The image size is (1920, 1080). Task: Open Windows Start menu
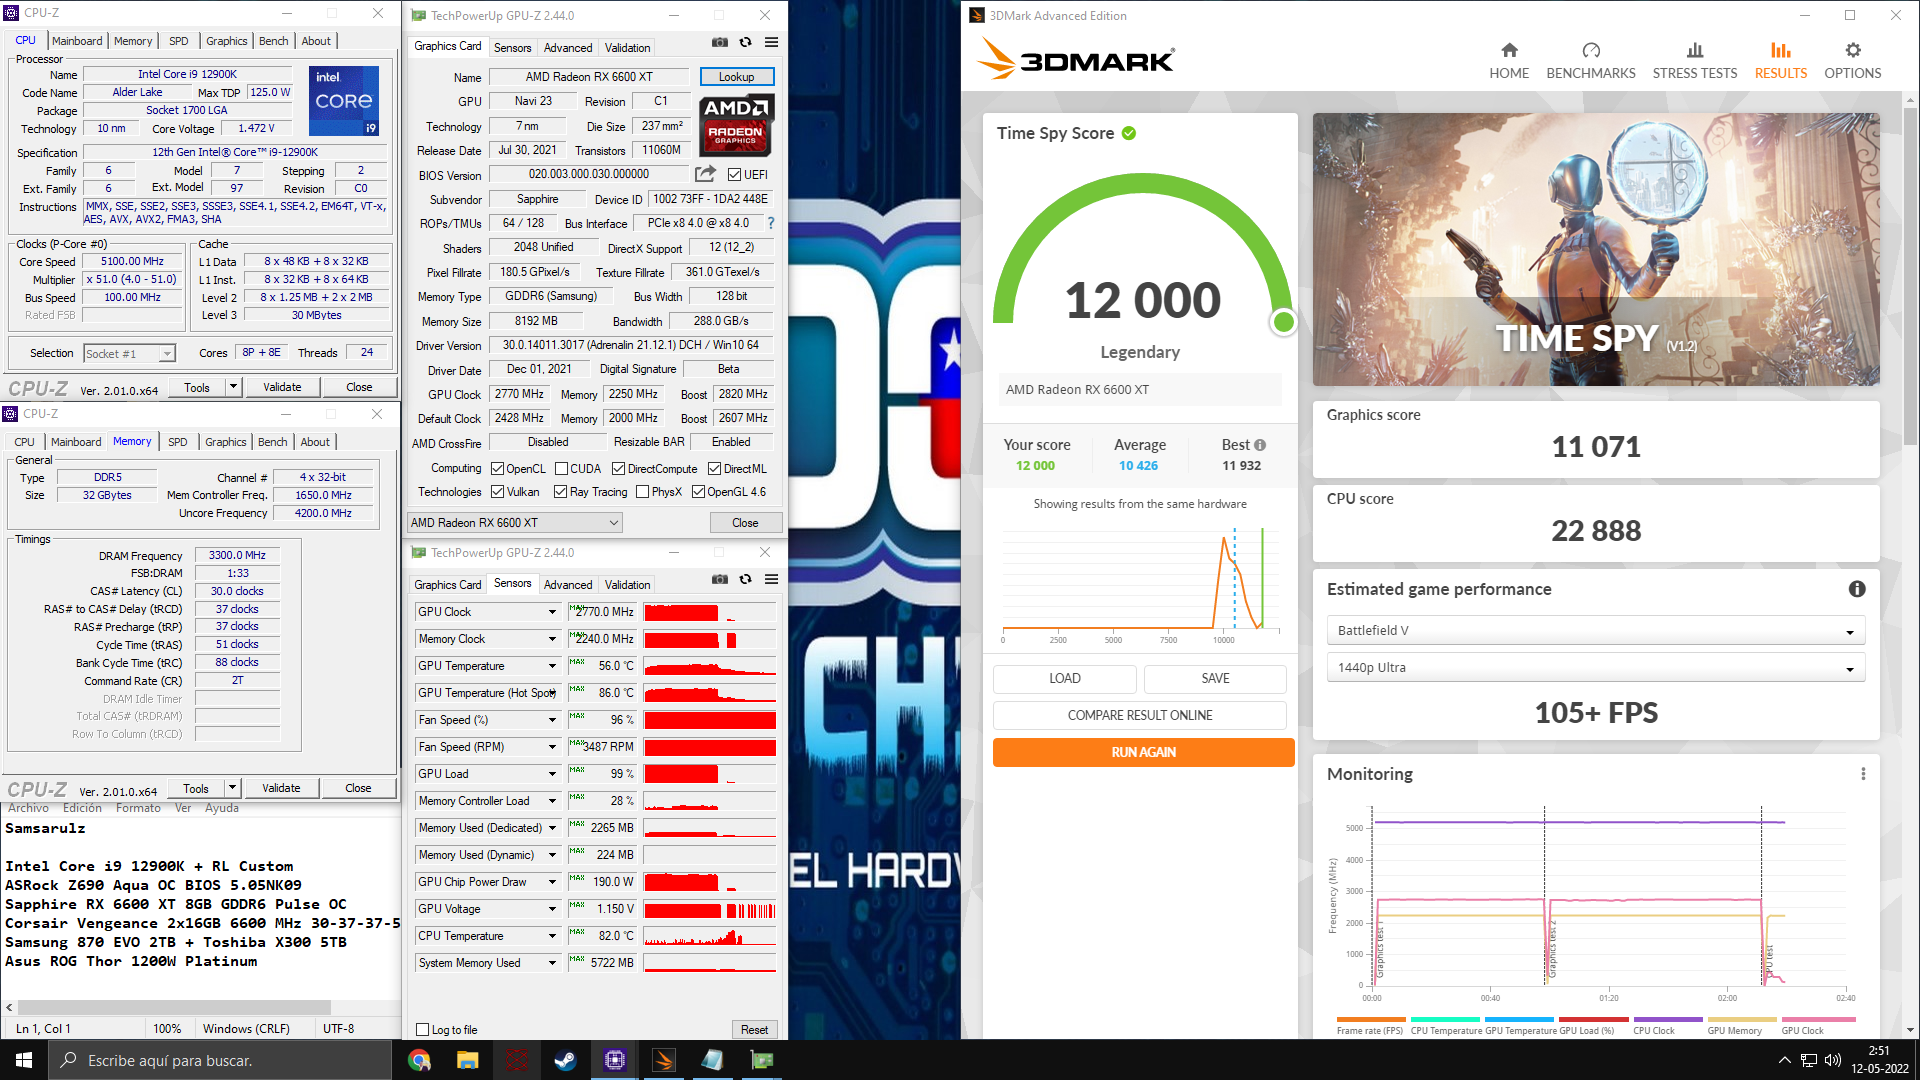(x=24, y=1060)
